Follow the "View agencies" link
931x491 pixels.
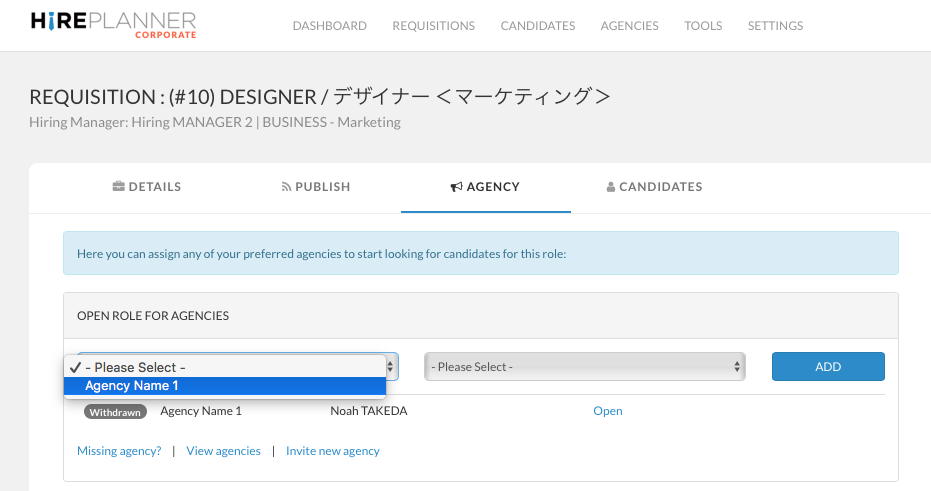pos(223,451)
